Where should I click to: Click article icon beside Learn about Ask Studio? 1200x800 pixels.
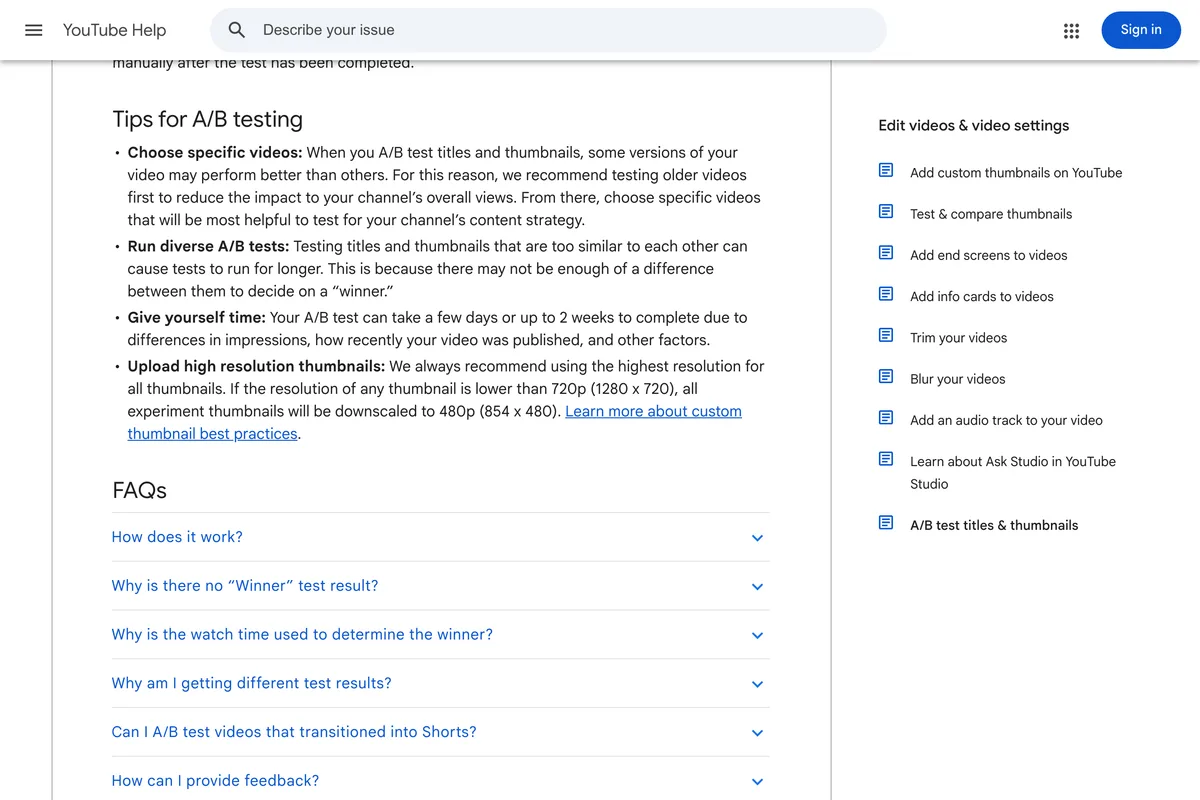point(886,459)
